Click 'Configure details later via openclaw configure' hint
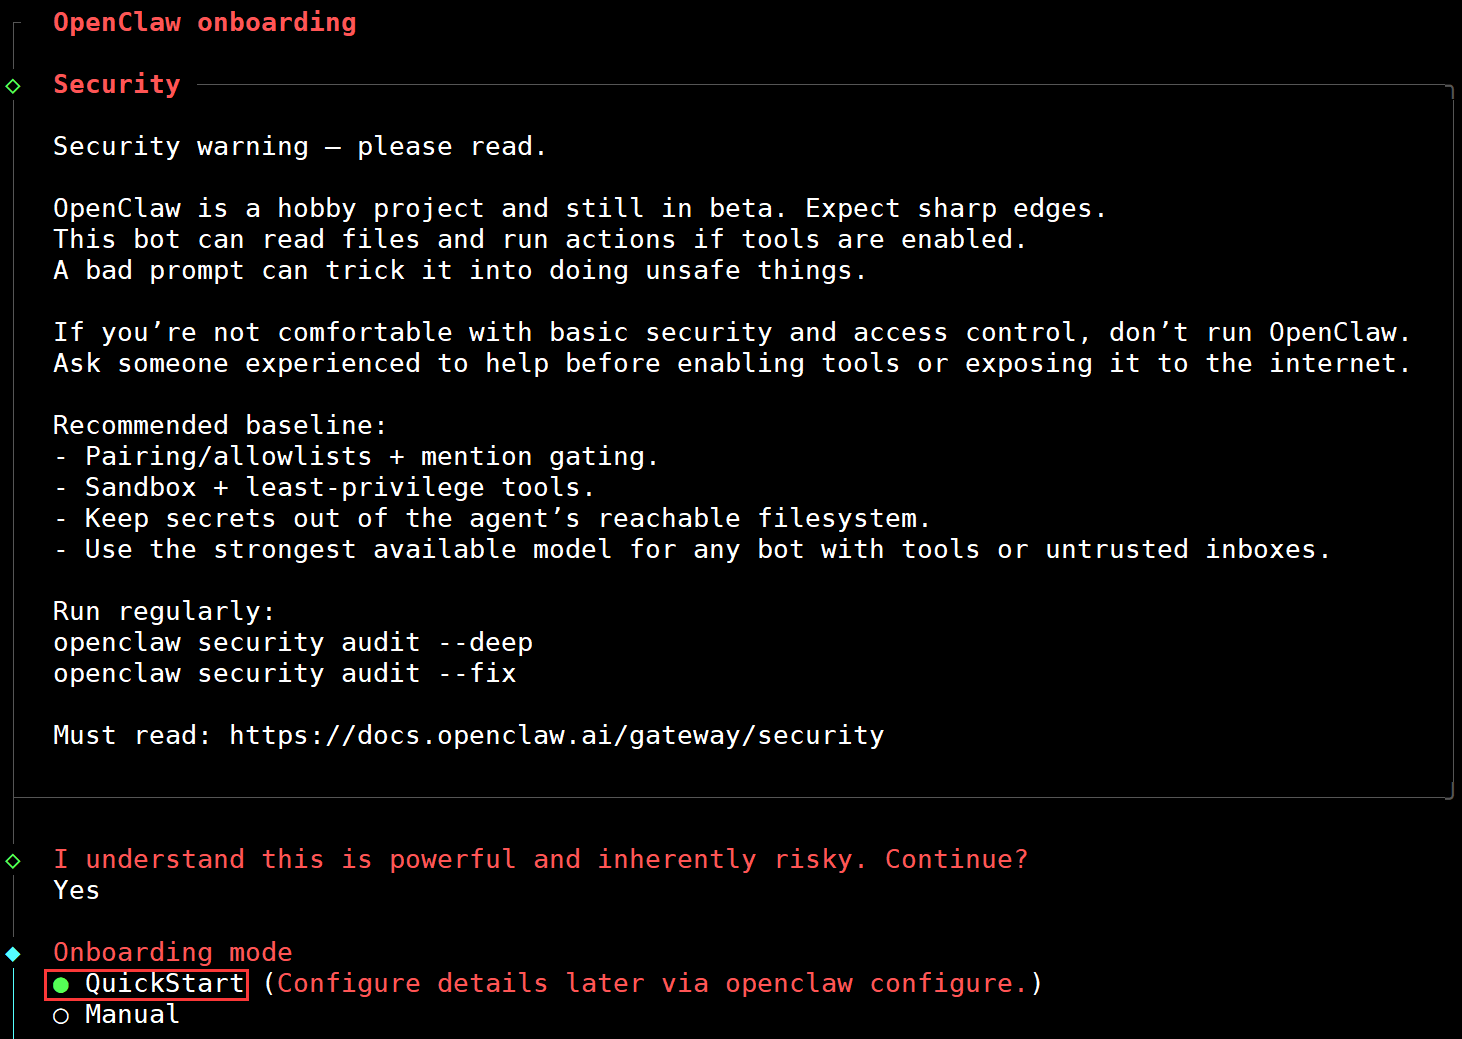 (652, 984)
